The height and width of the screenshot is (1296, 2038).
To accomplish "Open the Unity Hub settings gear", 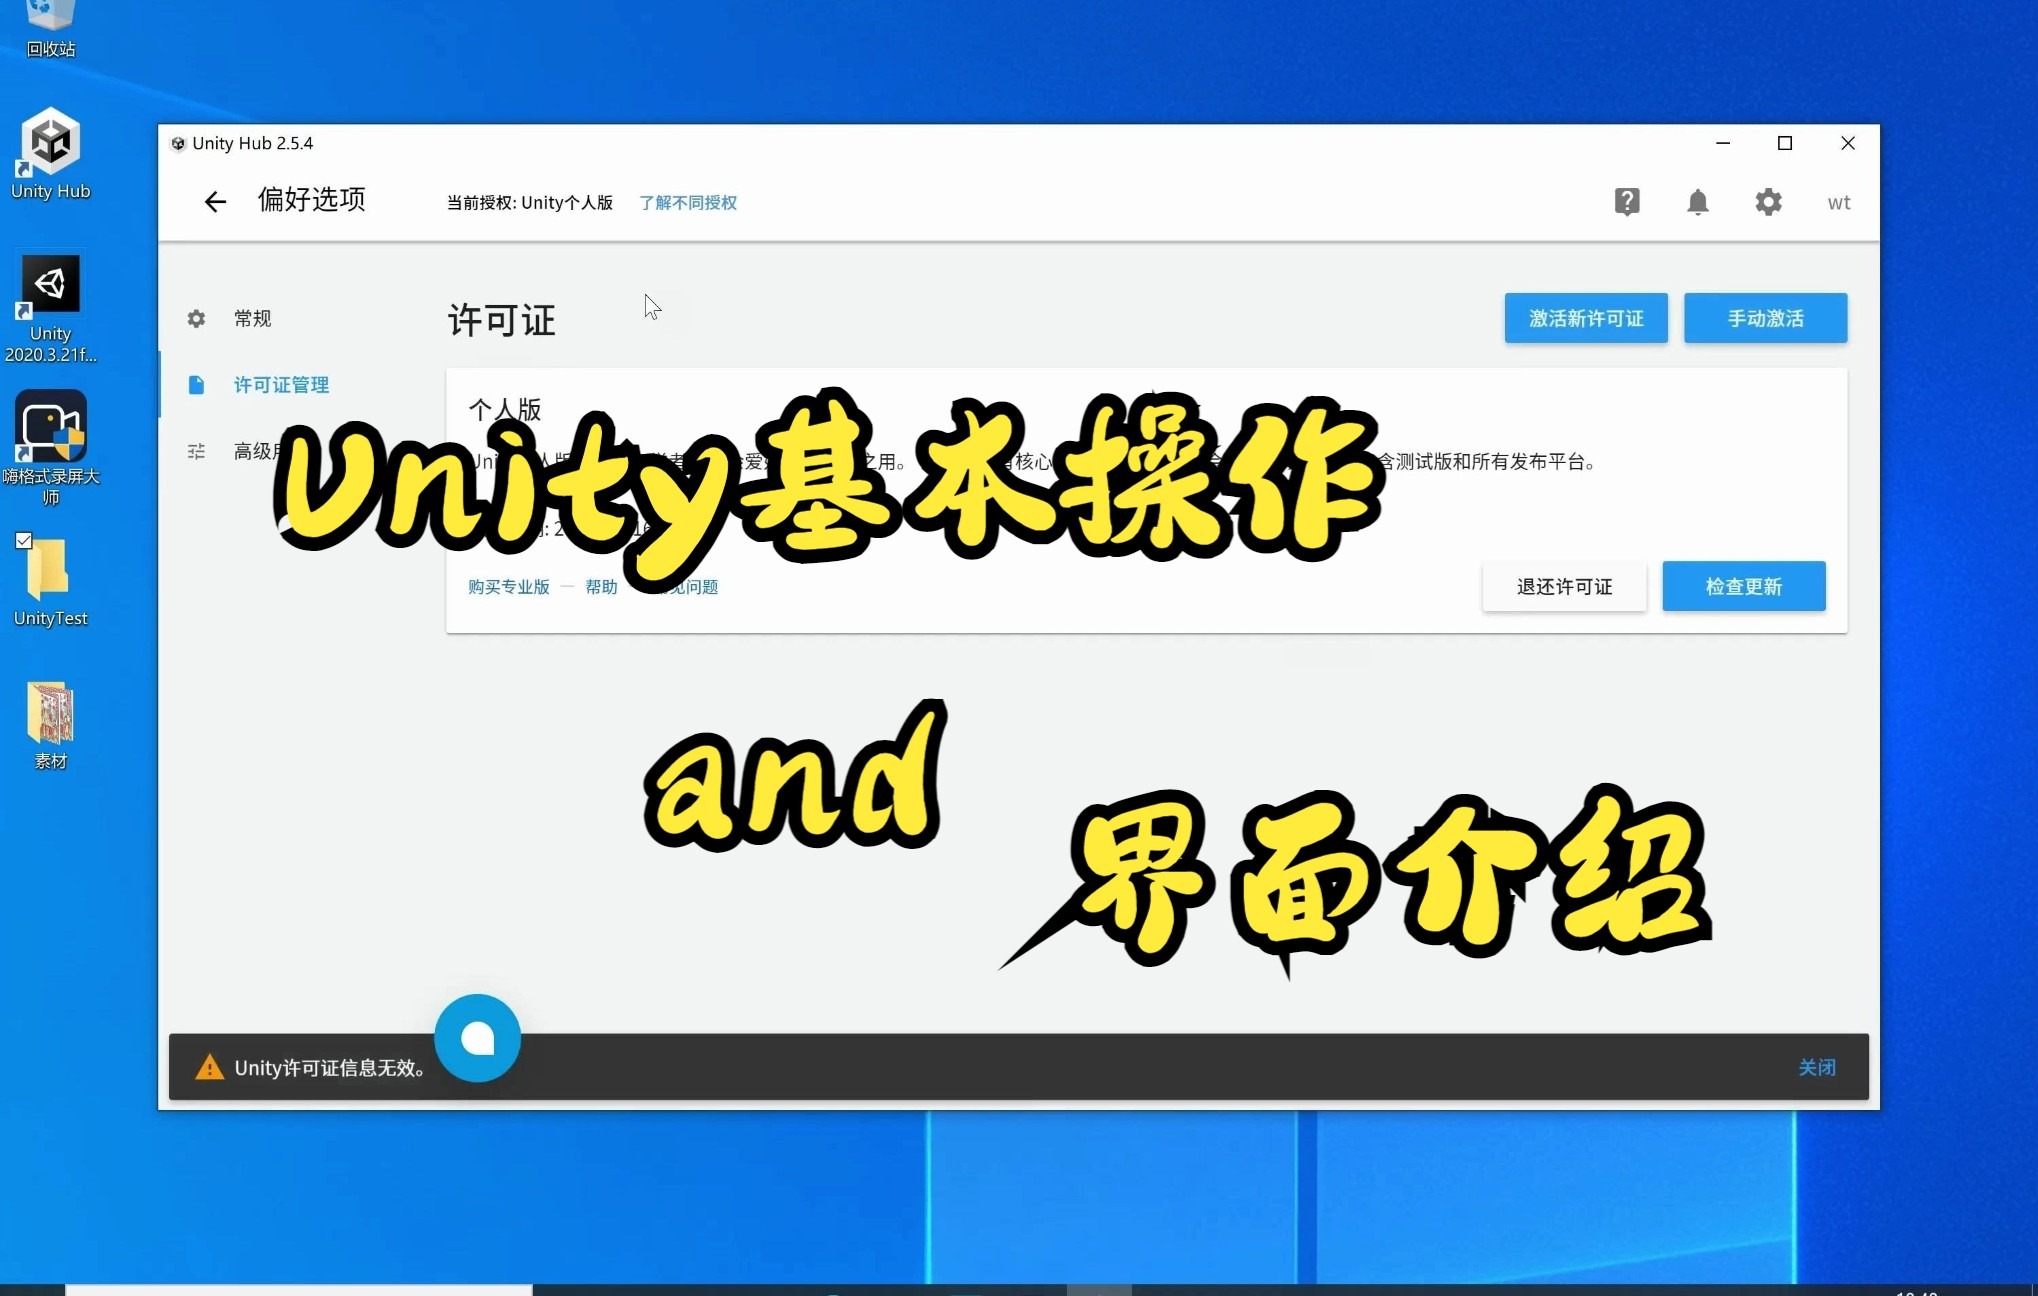I will pyautogui.click(x=1768, y=202).
